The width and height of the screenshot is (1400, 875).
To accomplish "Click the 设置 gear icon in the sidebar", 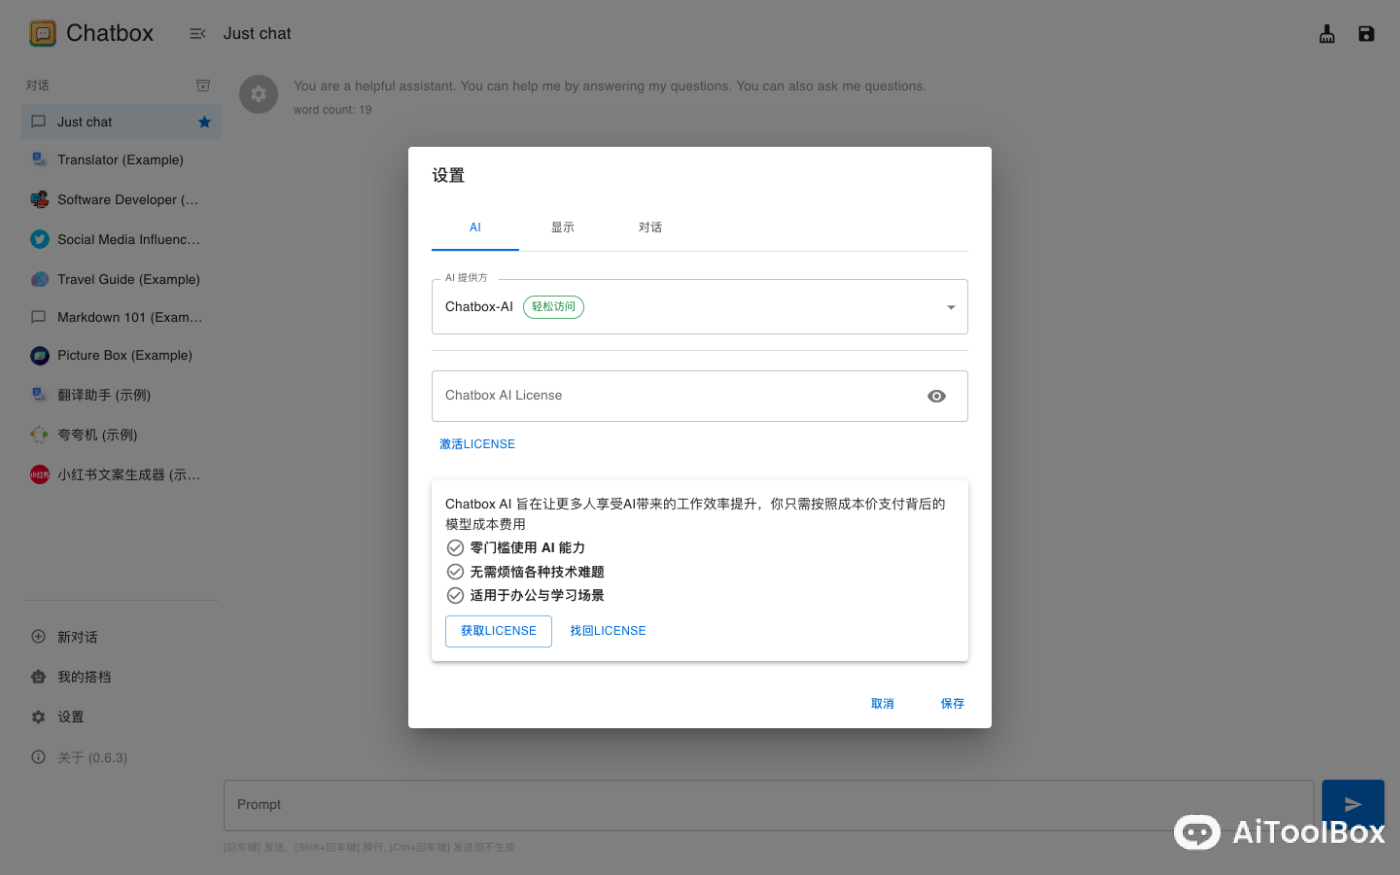I will tap(37, 716).
